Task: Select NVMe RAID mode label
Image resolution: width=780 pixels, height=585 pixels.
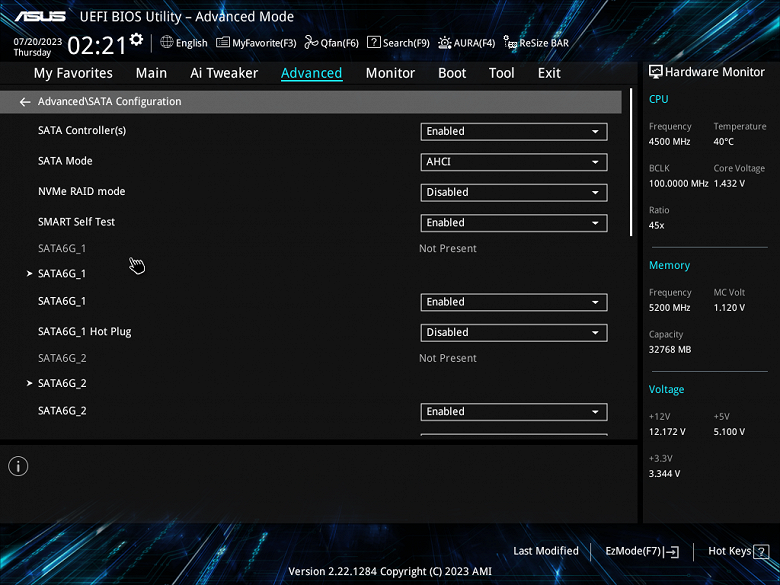Action: click(82, 192)
